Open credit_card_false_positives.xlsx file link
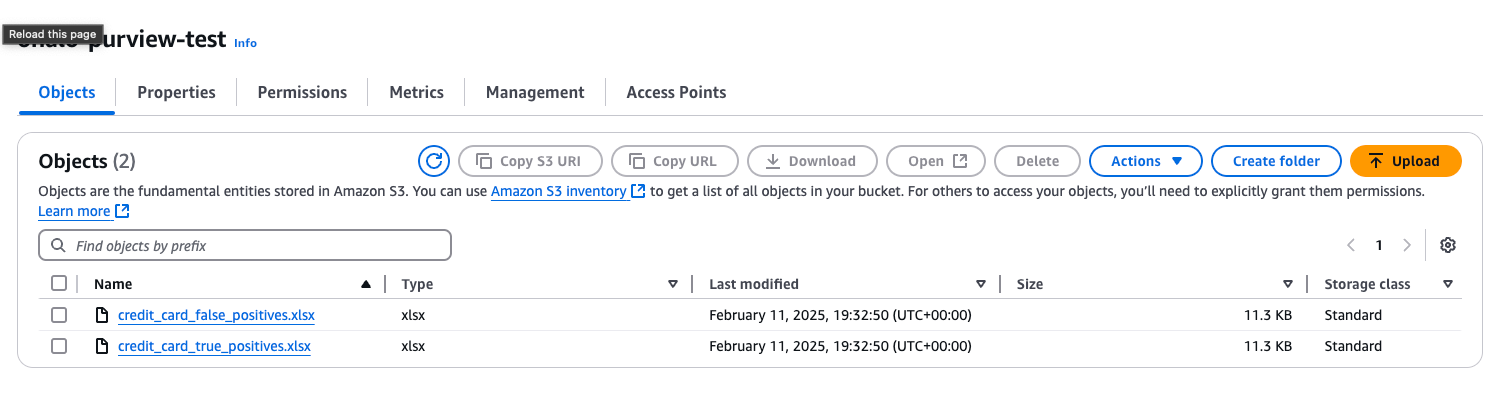Viewport: 1498px width, 408px height. (216, 316)
